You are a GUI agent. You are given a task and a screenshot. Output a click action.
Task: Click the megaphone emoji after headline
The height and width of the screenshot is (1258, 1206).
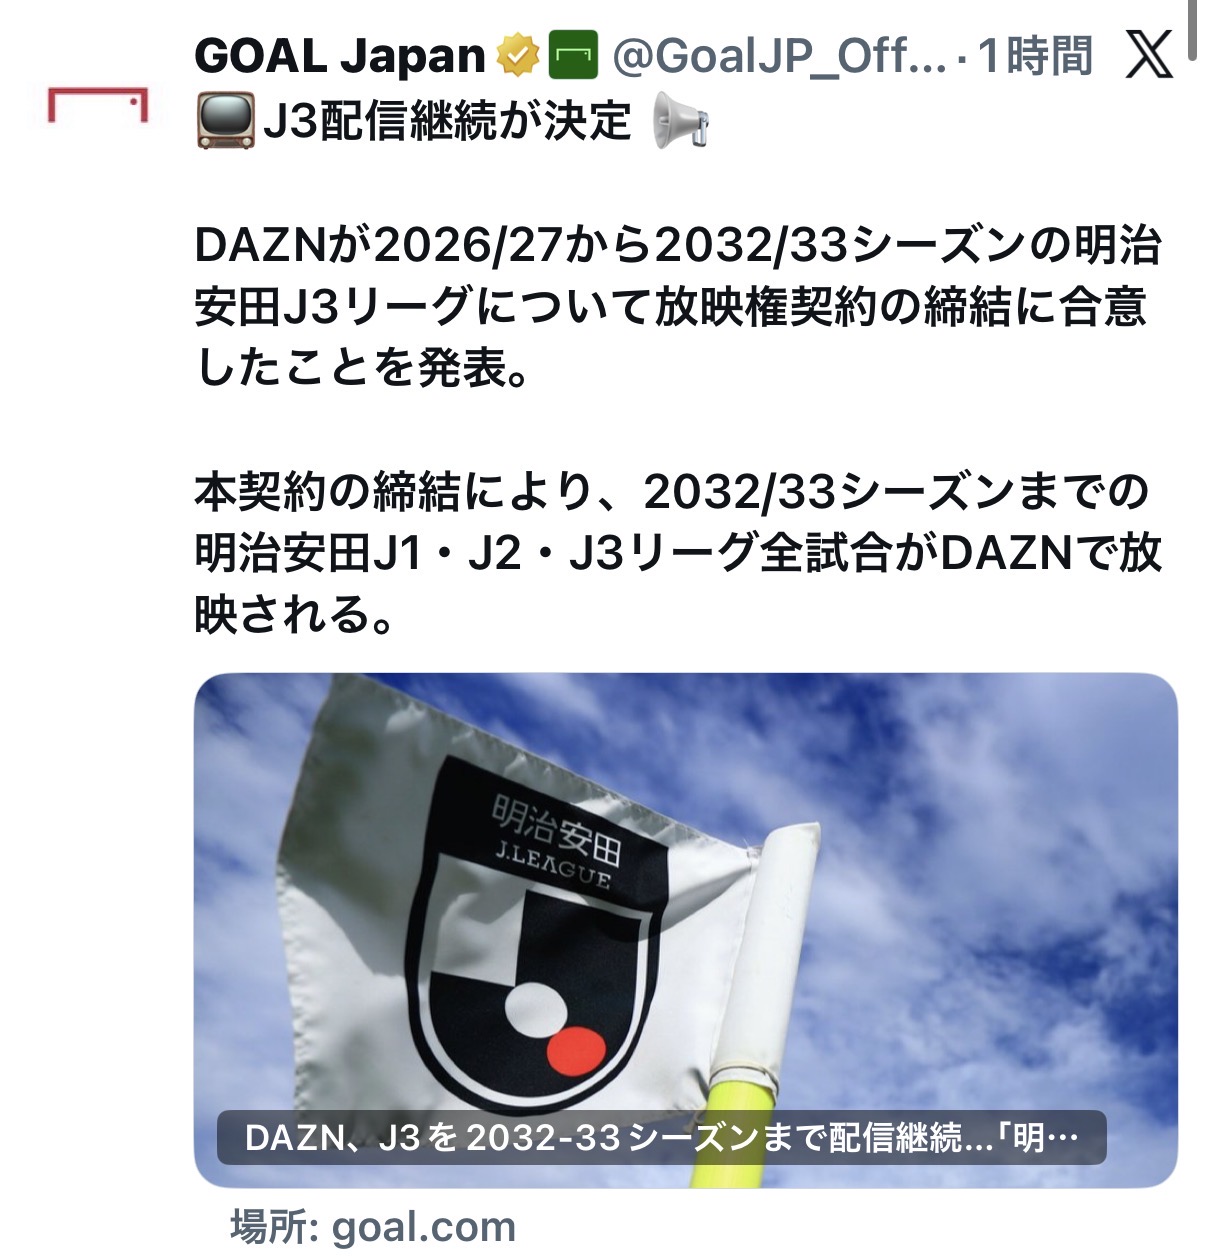pos(680,122)
